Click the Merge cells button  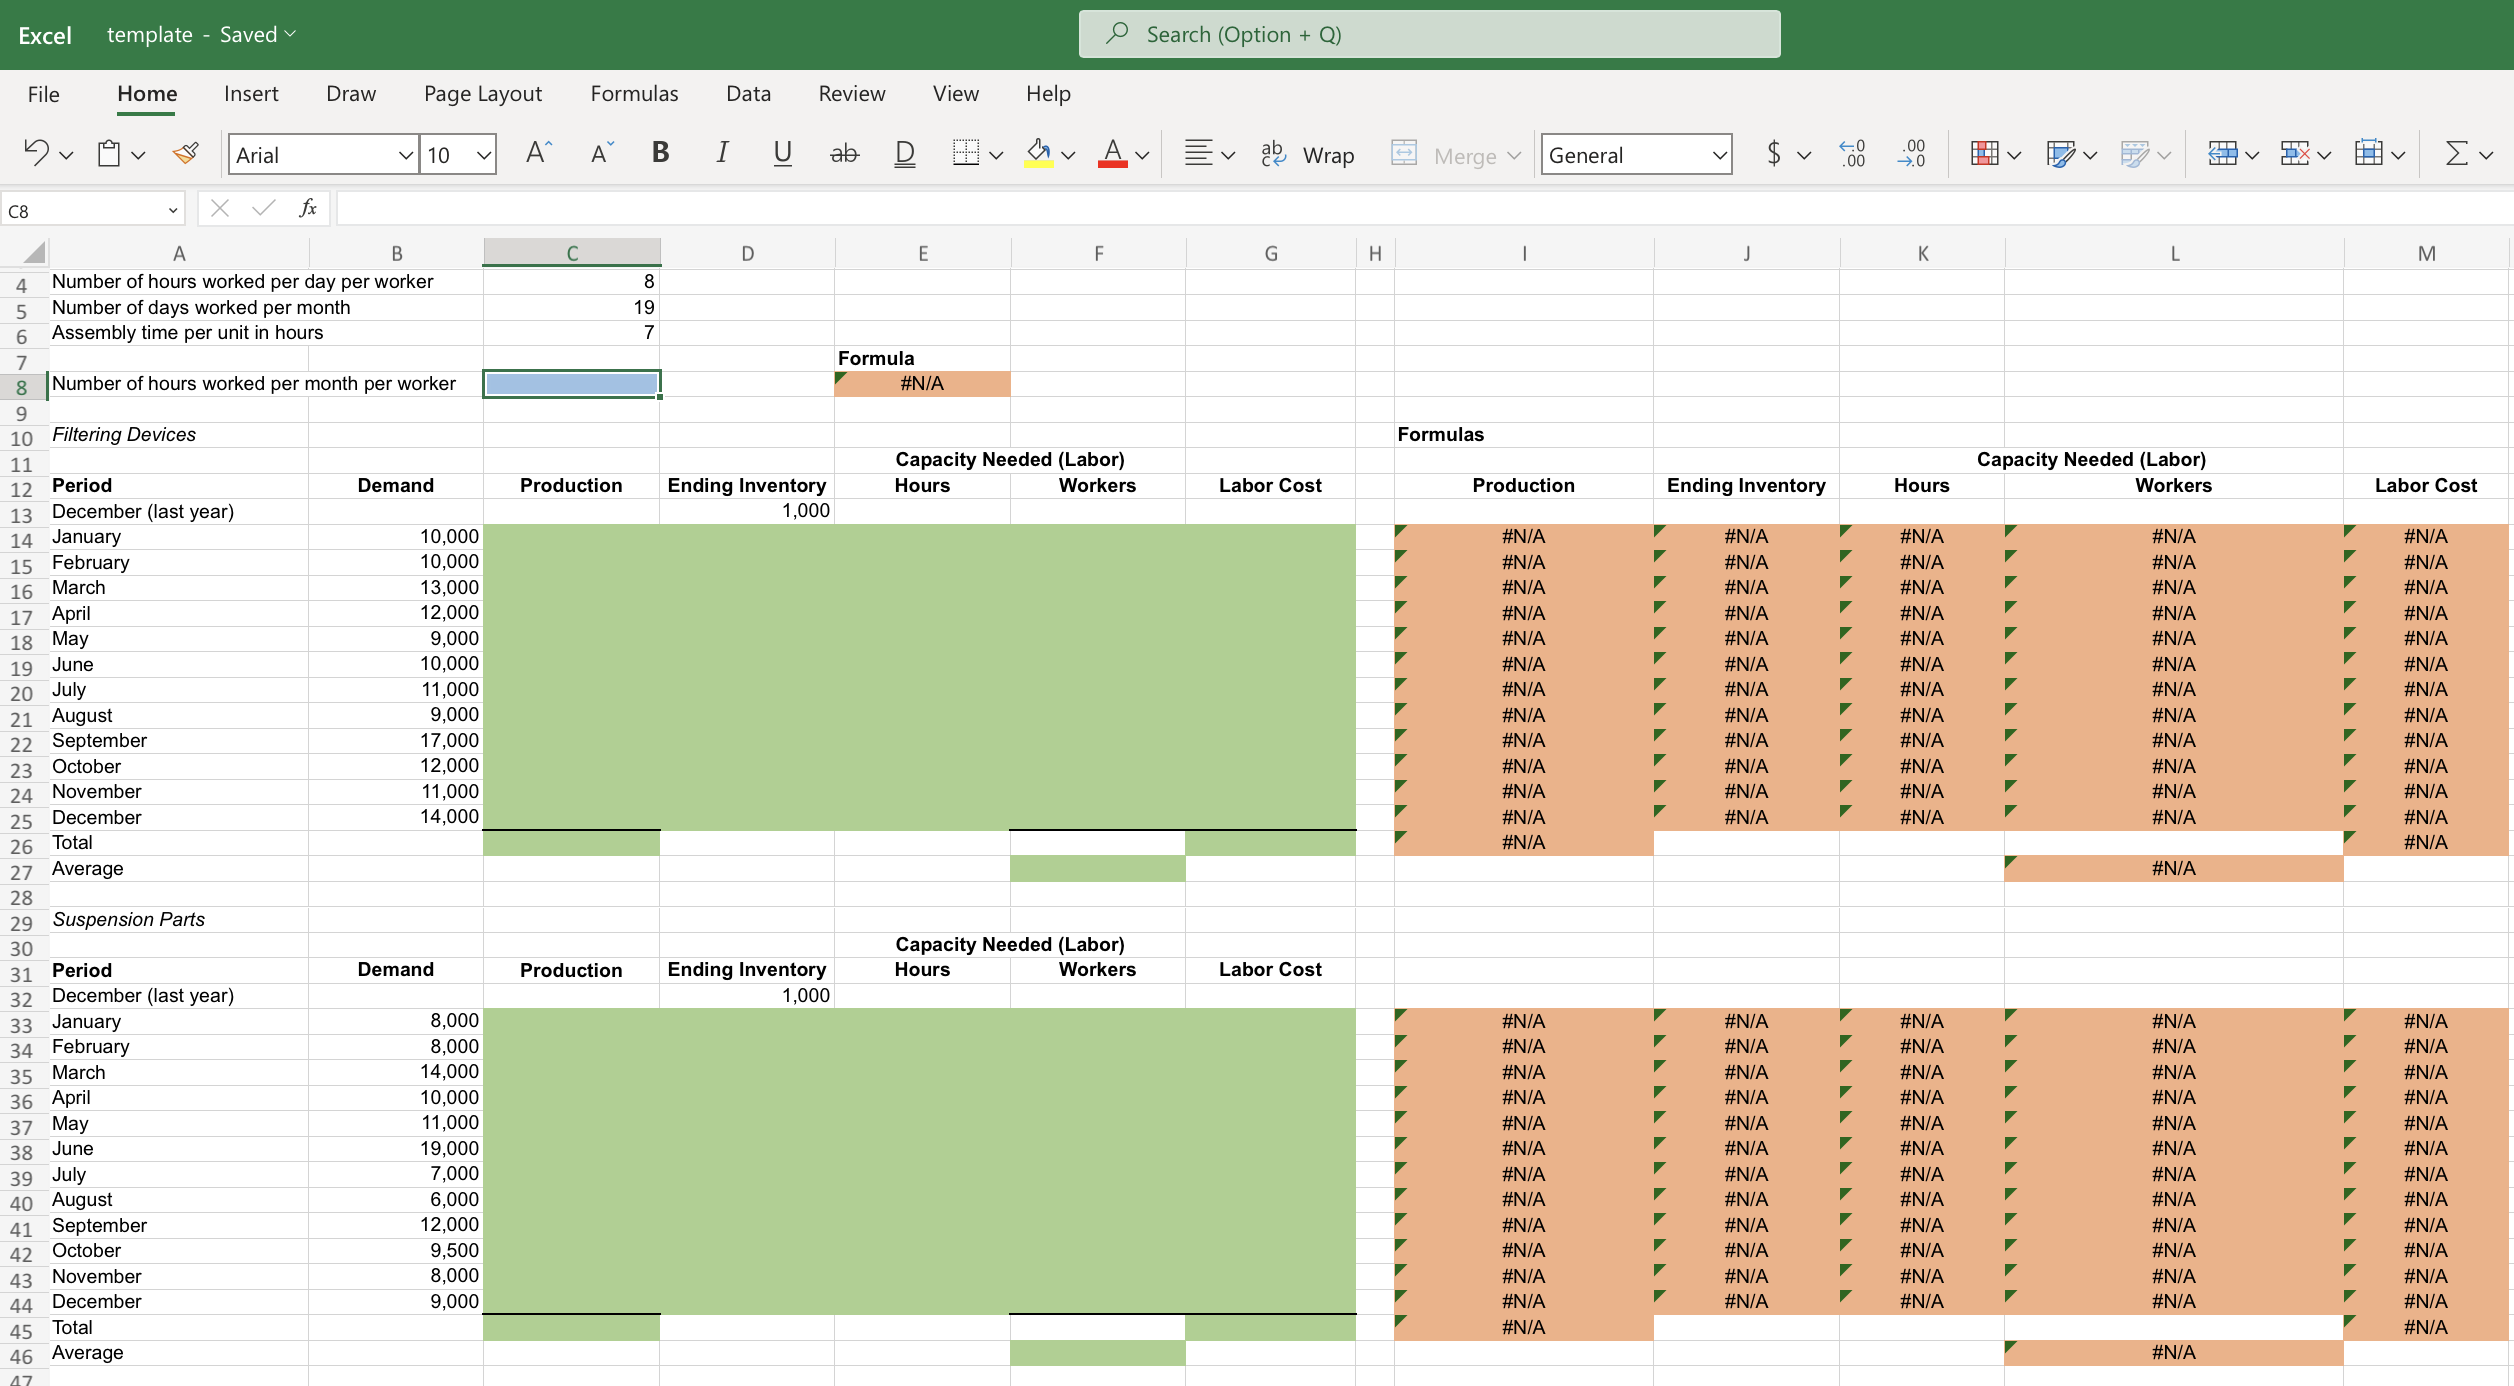(x=1444, y=154)
